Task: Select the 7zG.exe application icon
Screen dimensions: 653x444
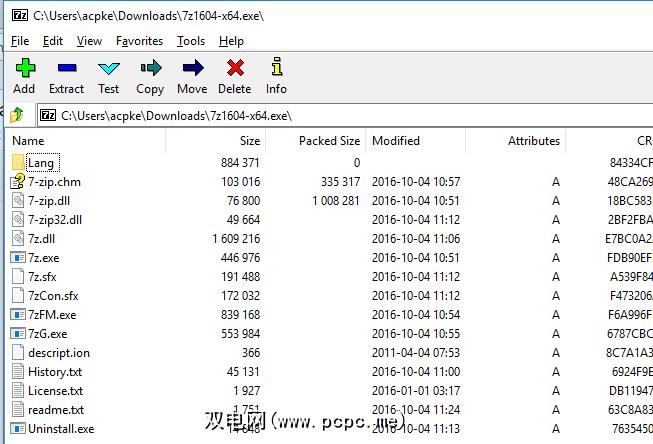Action: click(x=18, y=334)
